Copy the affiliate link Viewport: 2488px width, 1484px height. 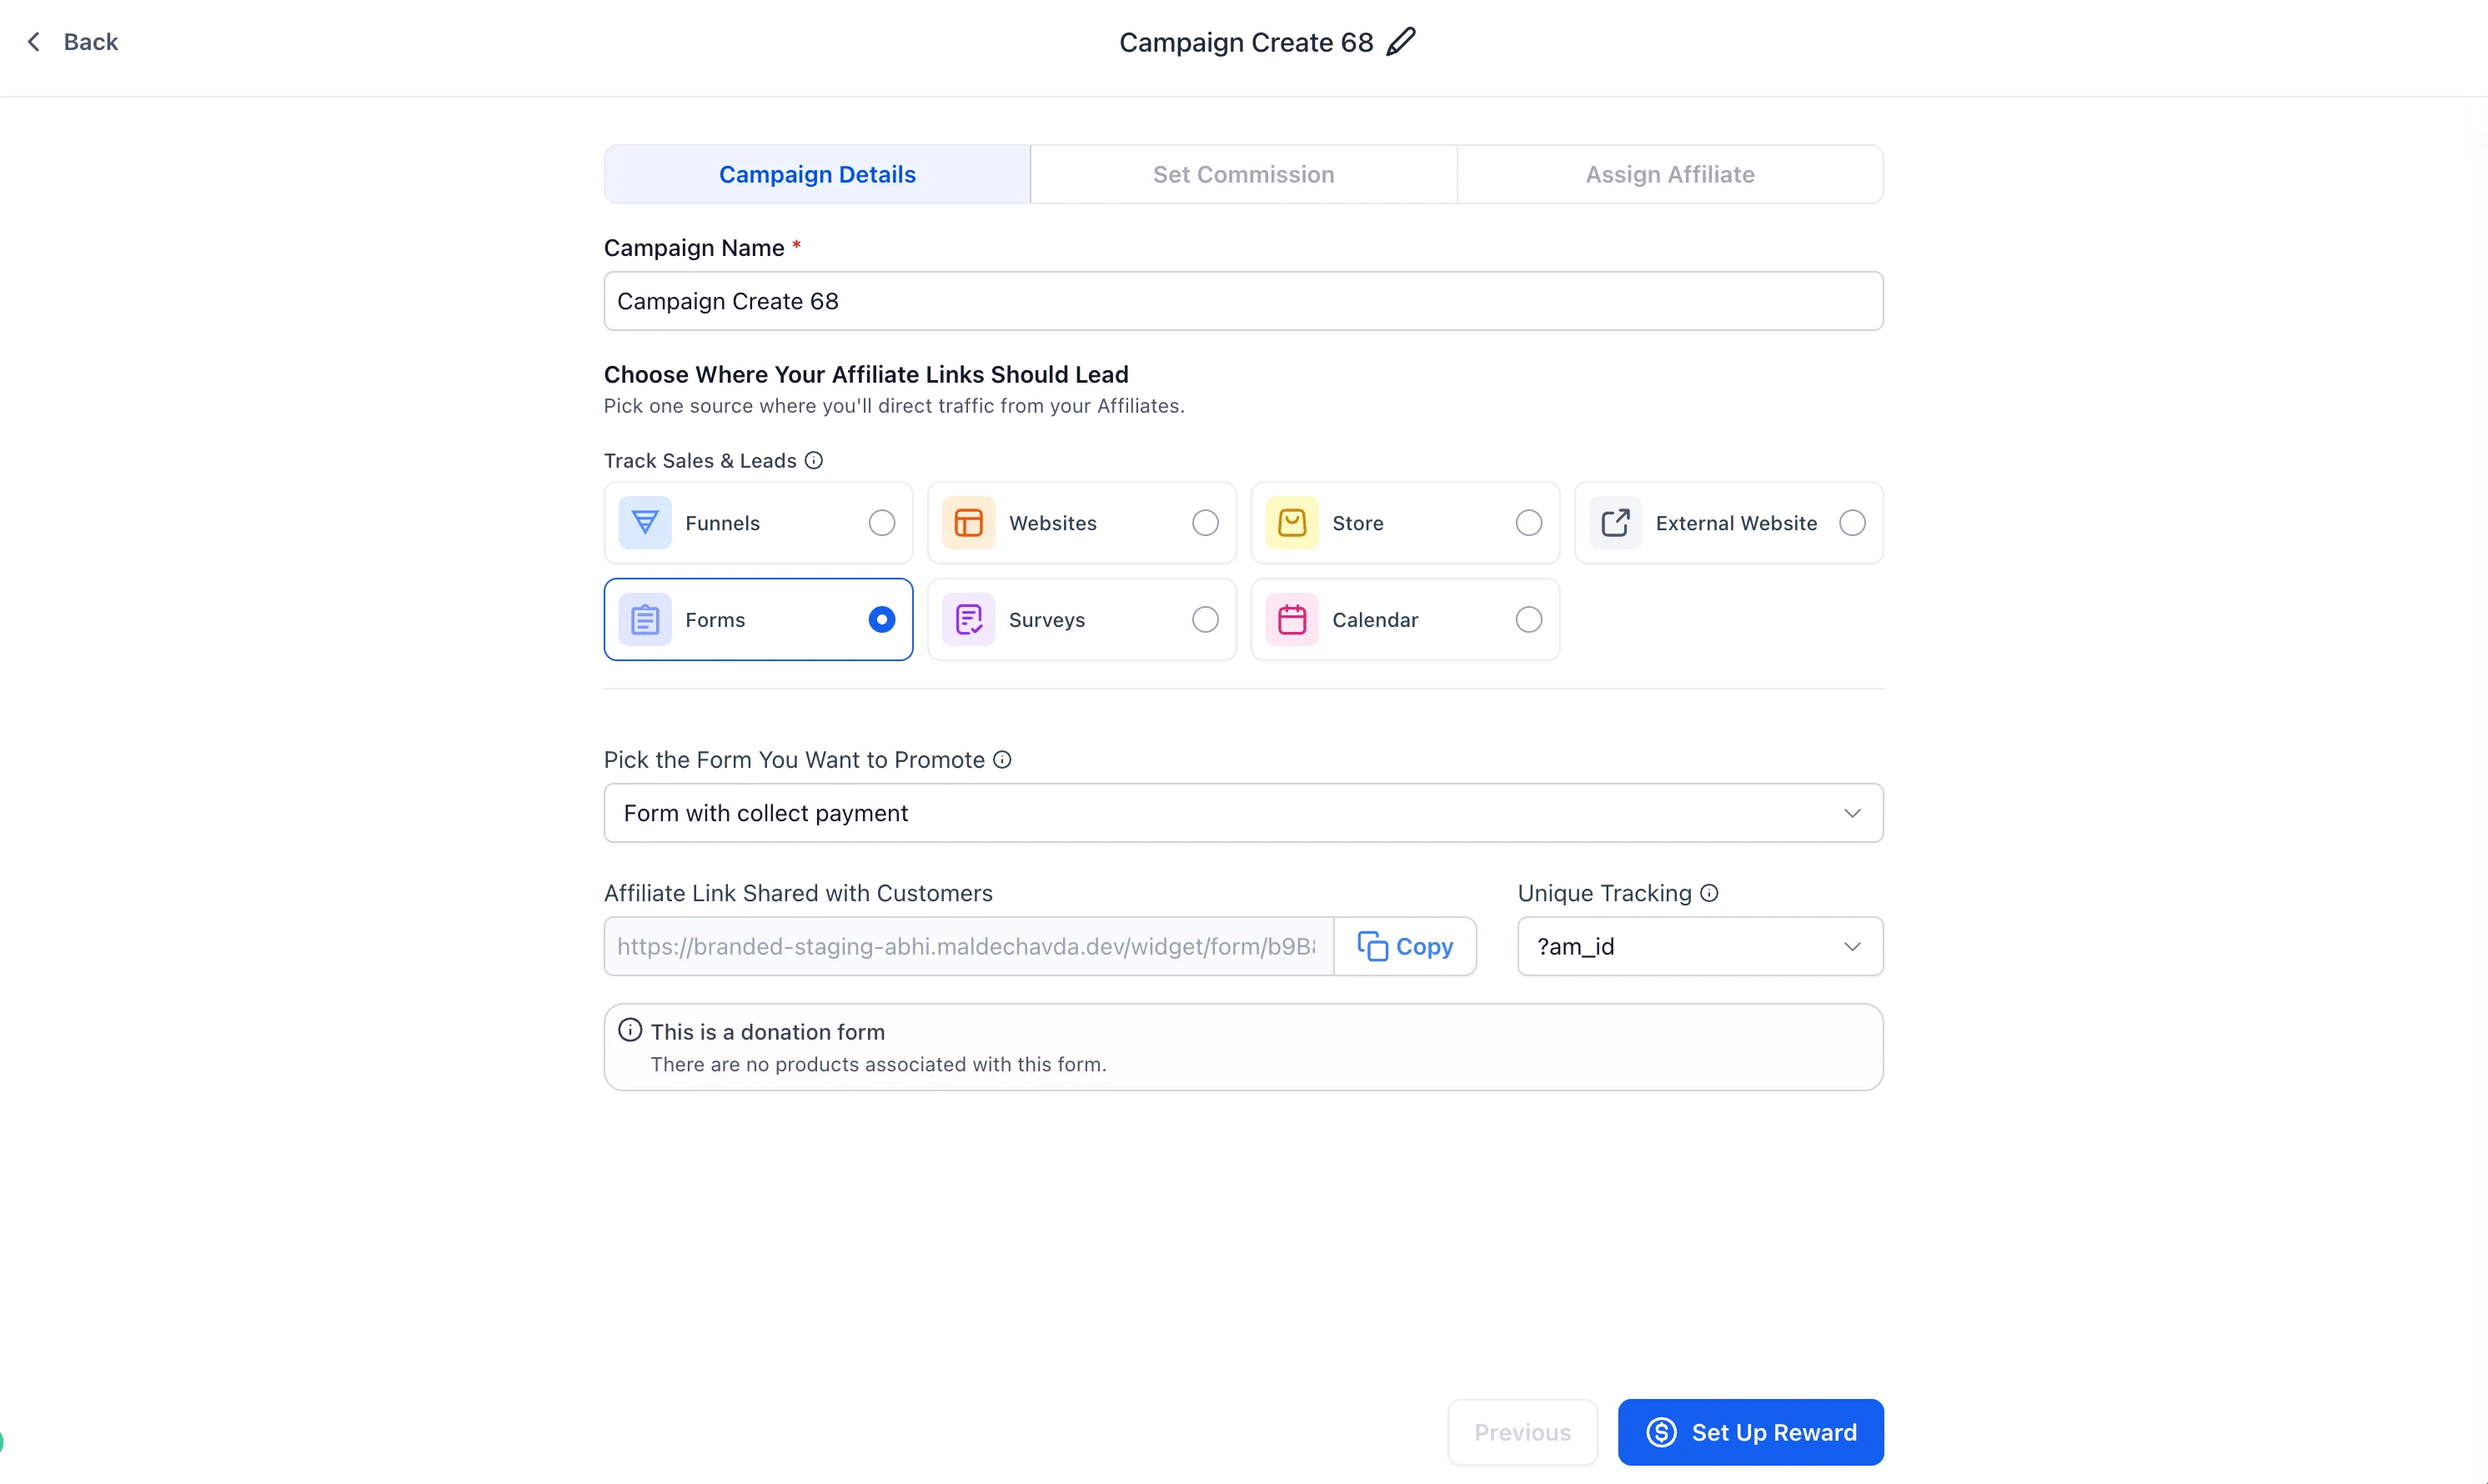[x=1405, y=946]
